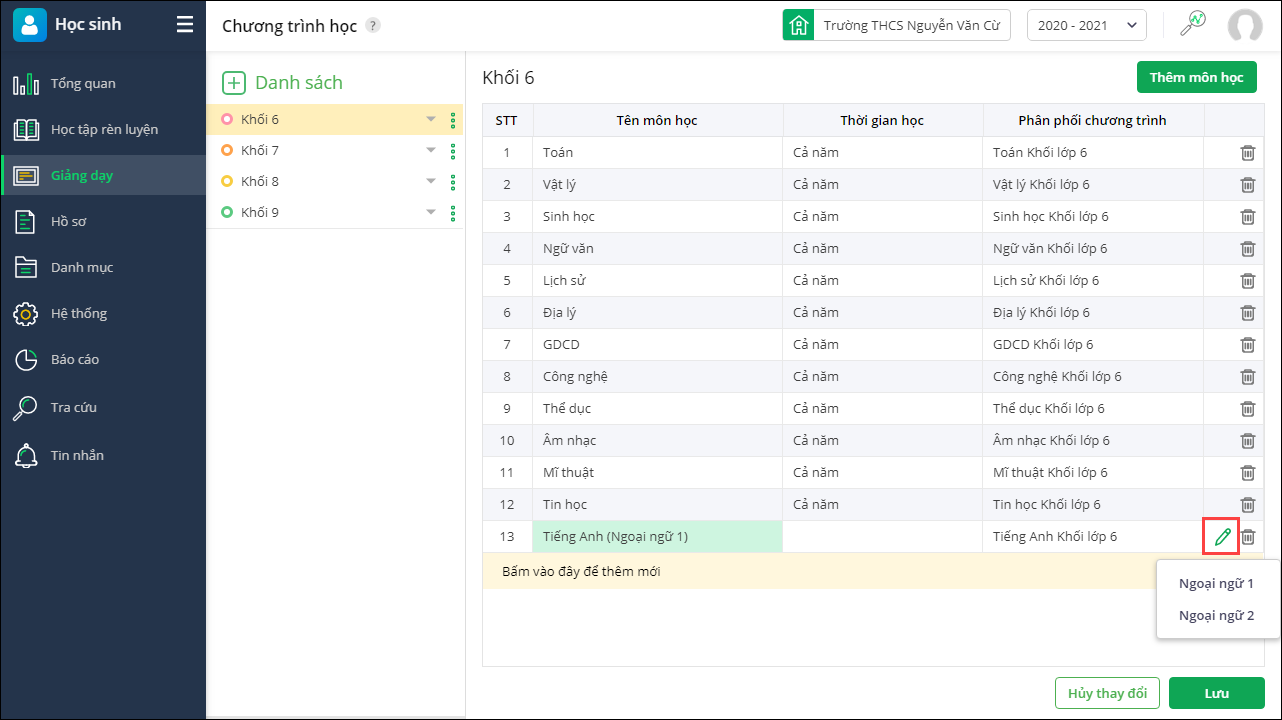The image size is (1282, 720).
Task: Click the pin/search tool icon in top bar
Action: 1192,25
